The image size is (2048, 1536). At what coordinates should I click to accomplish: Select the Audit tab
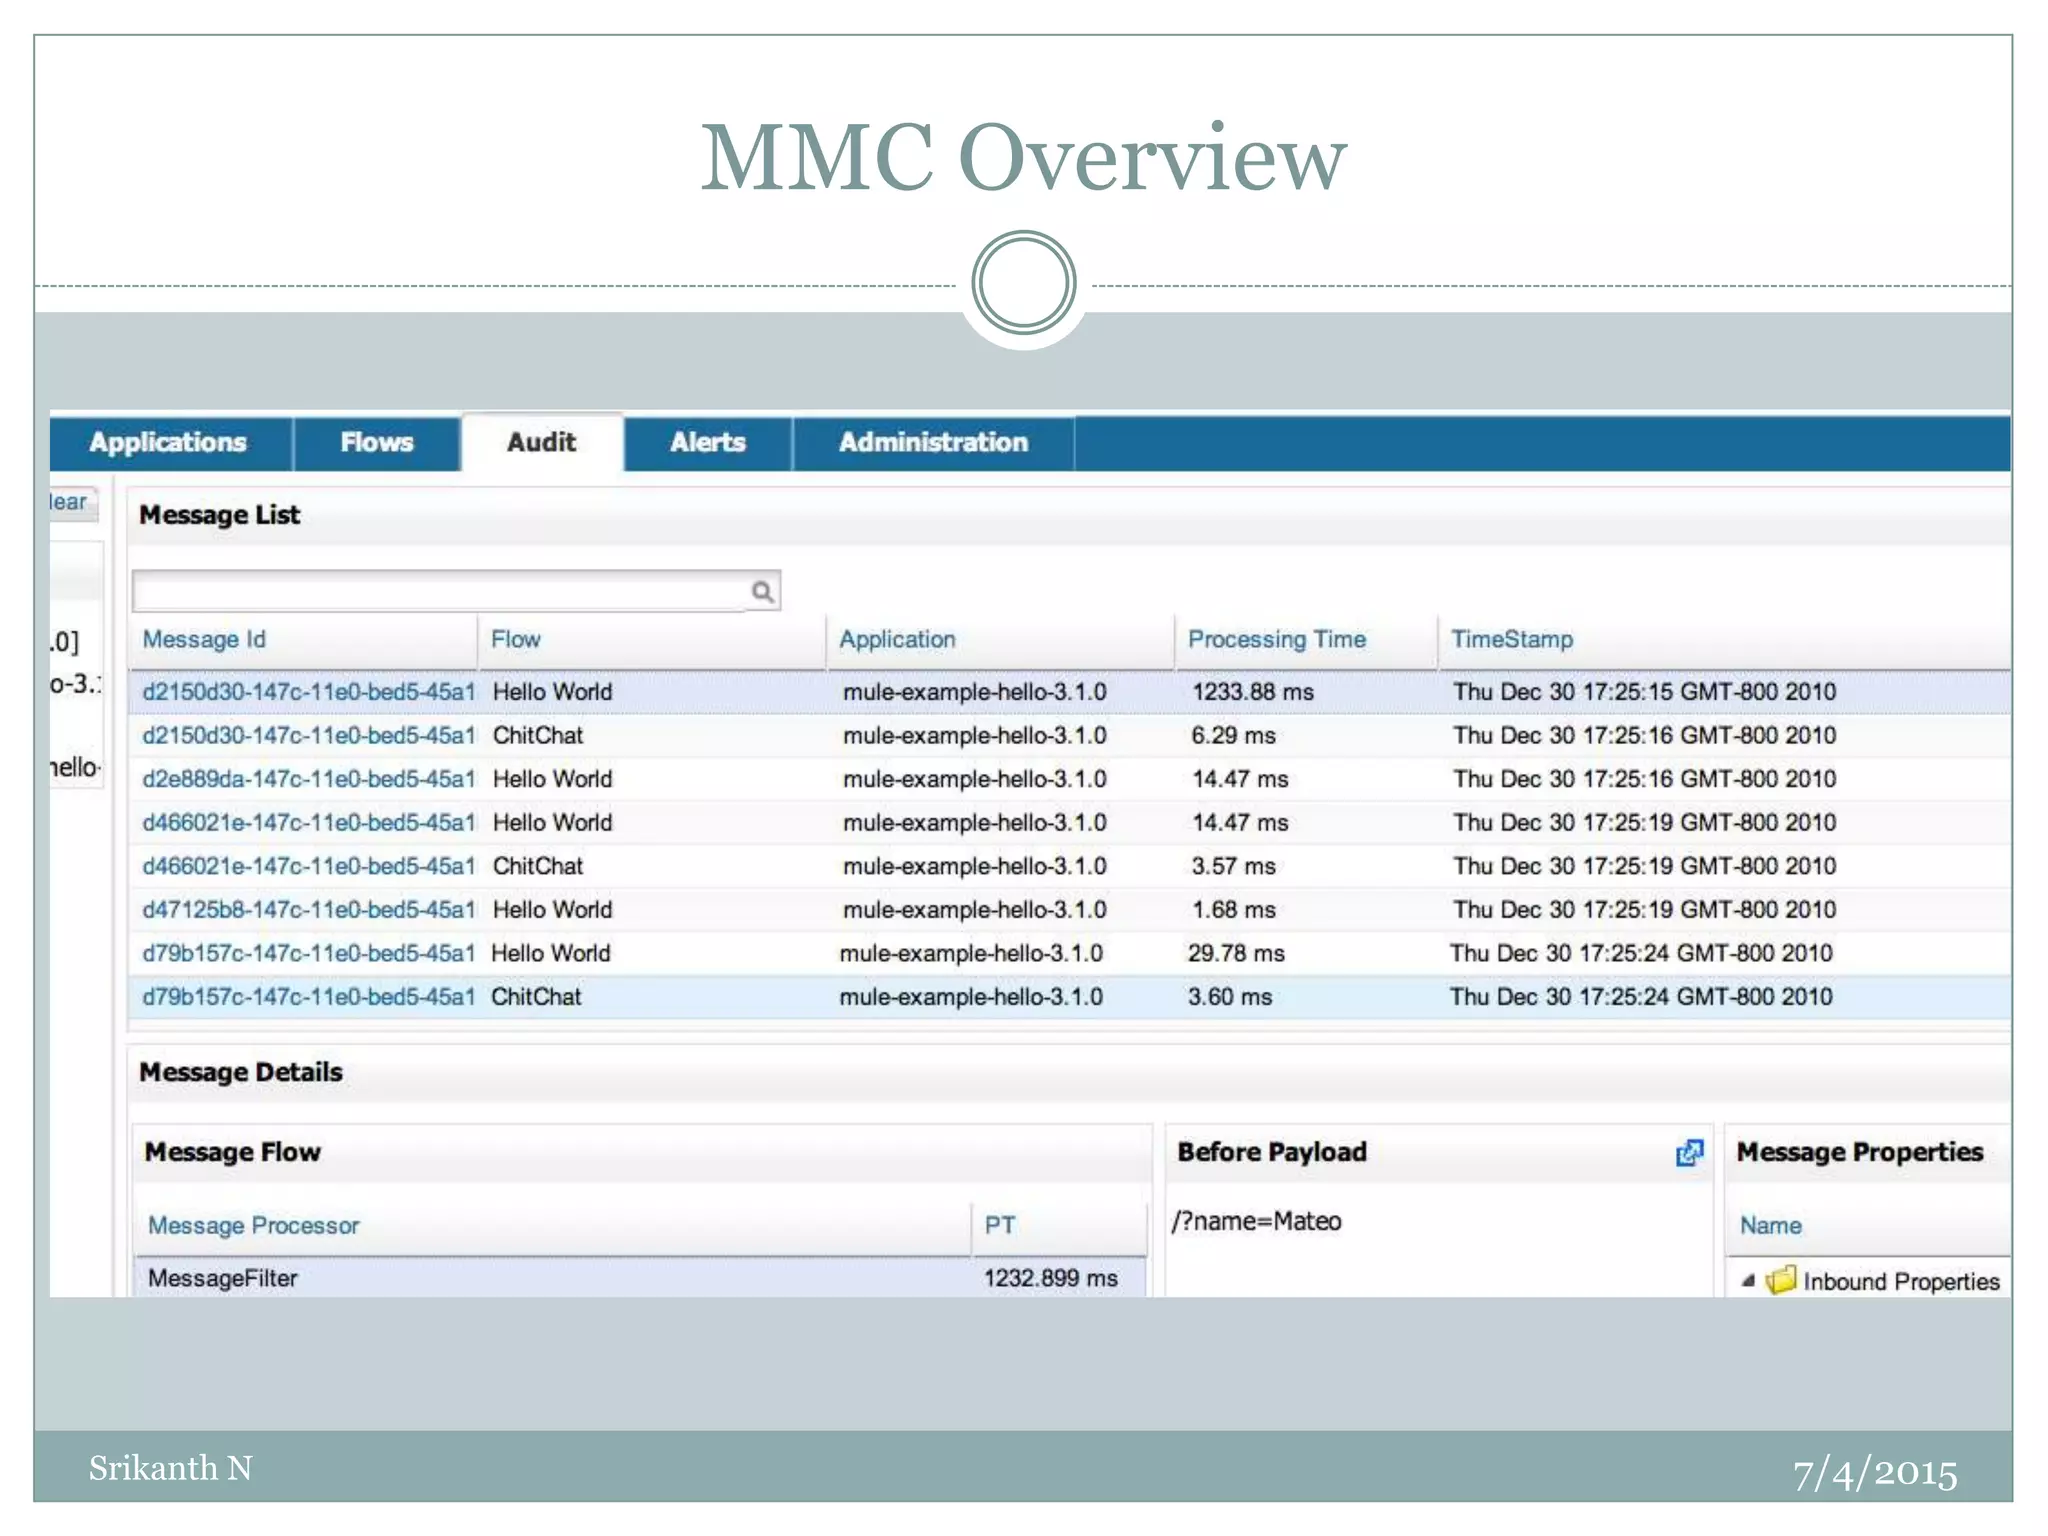click(541, 443)
